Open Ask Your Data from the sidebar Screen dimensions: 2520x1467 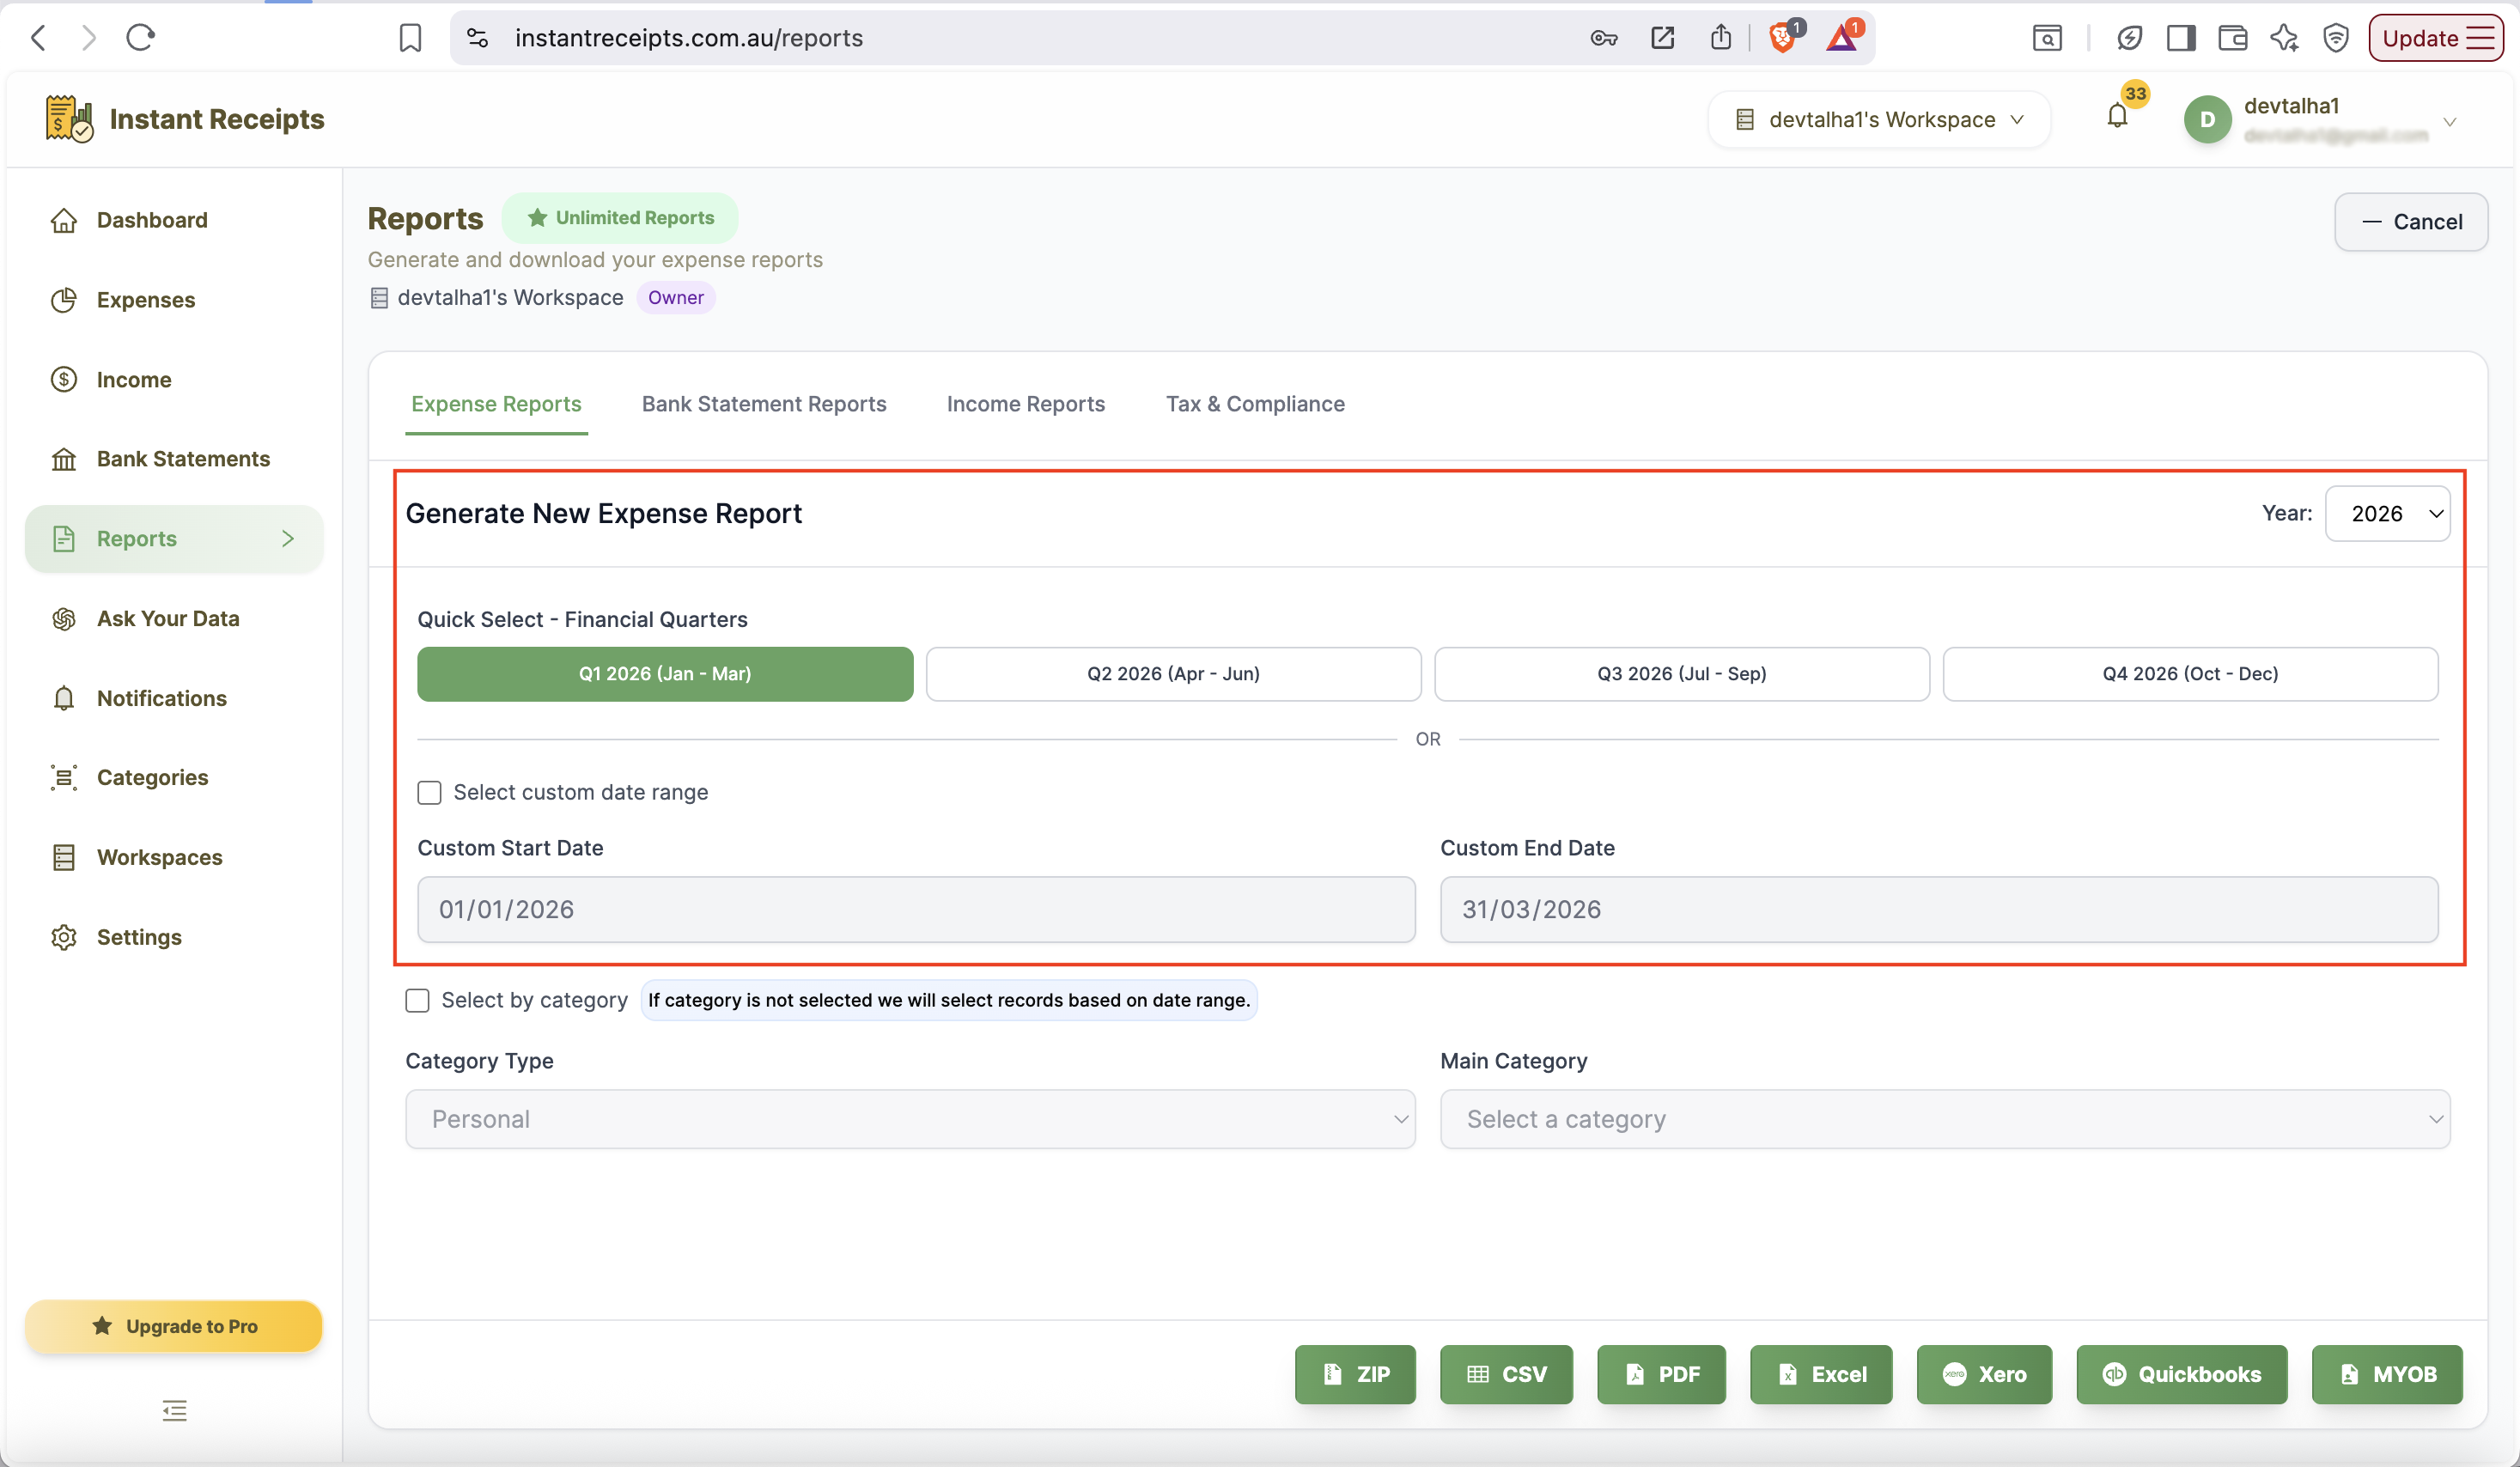click(174, 619)
